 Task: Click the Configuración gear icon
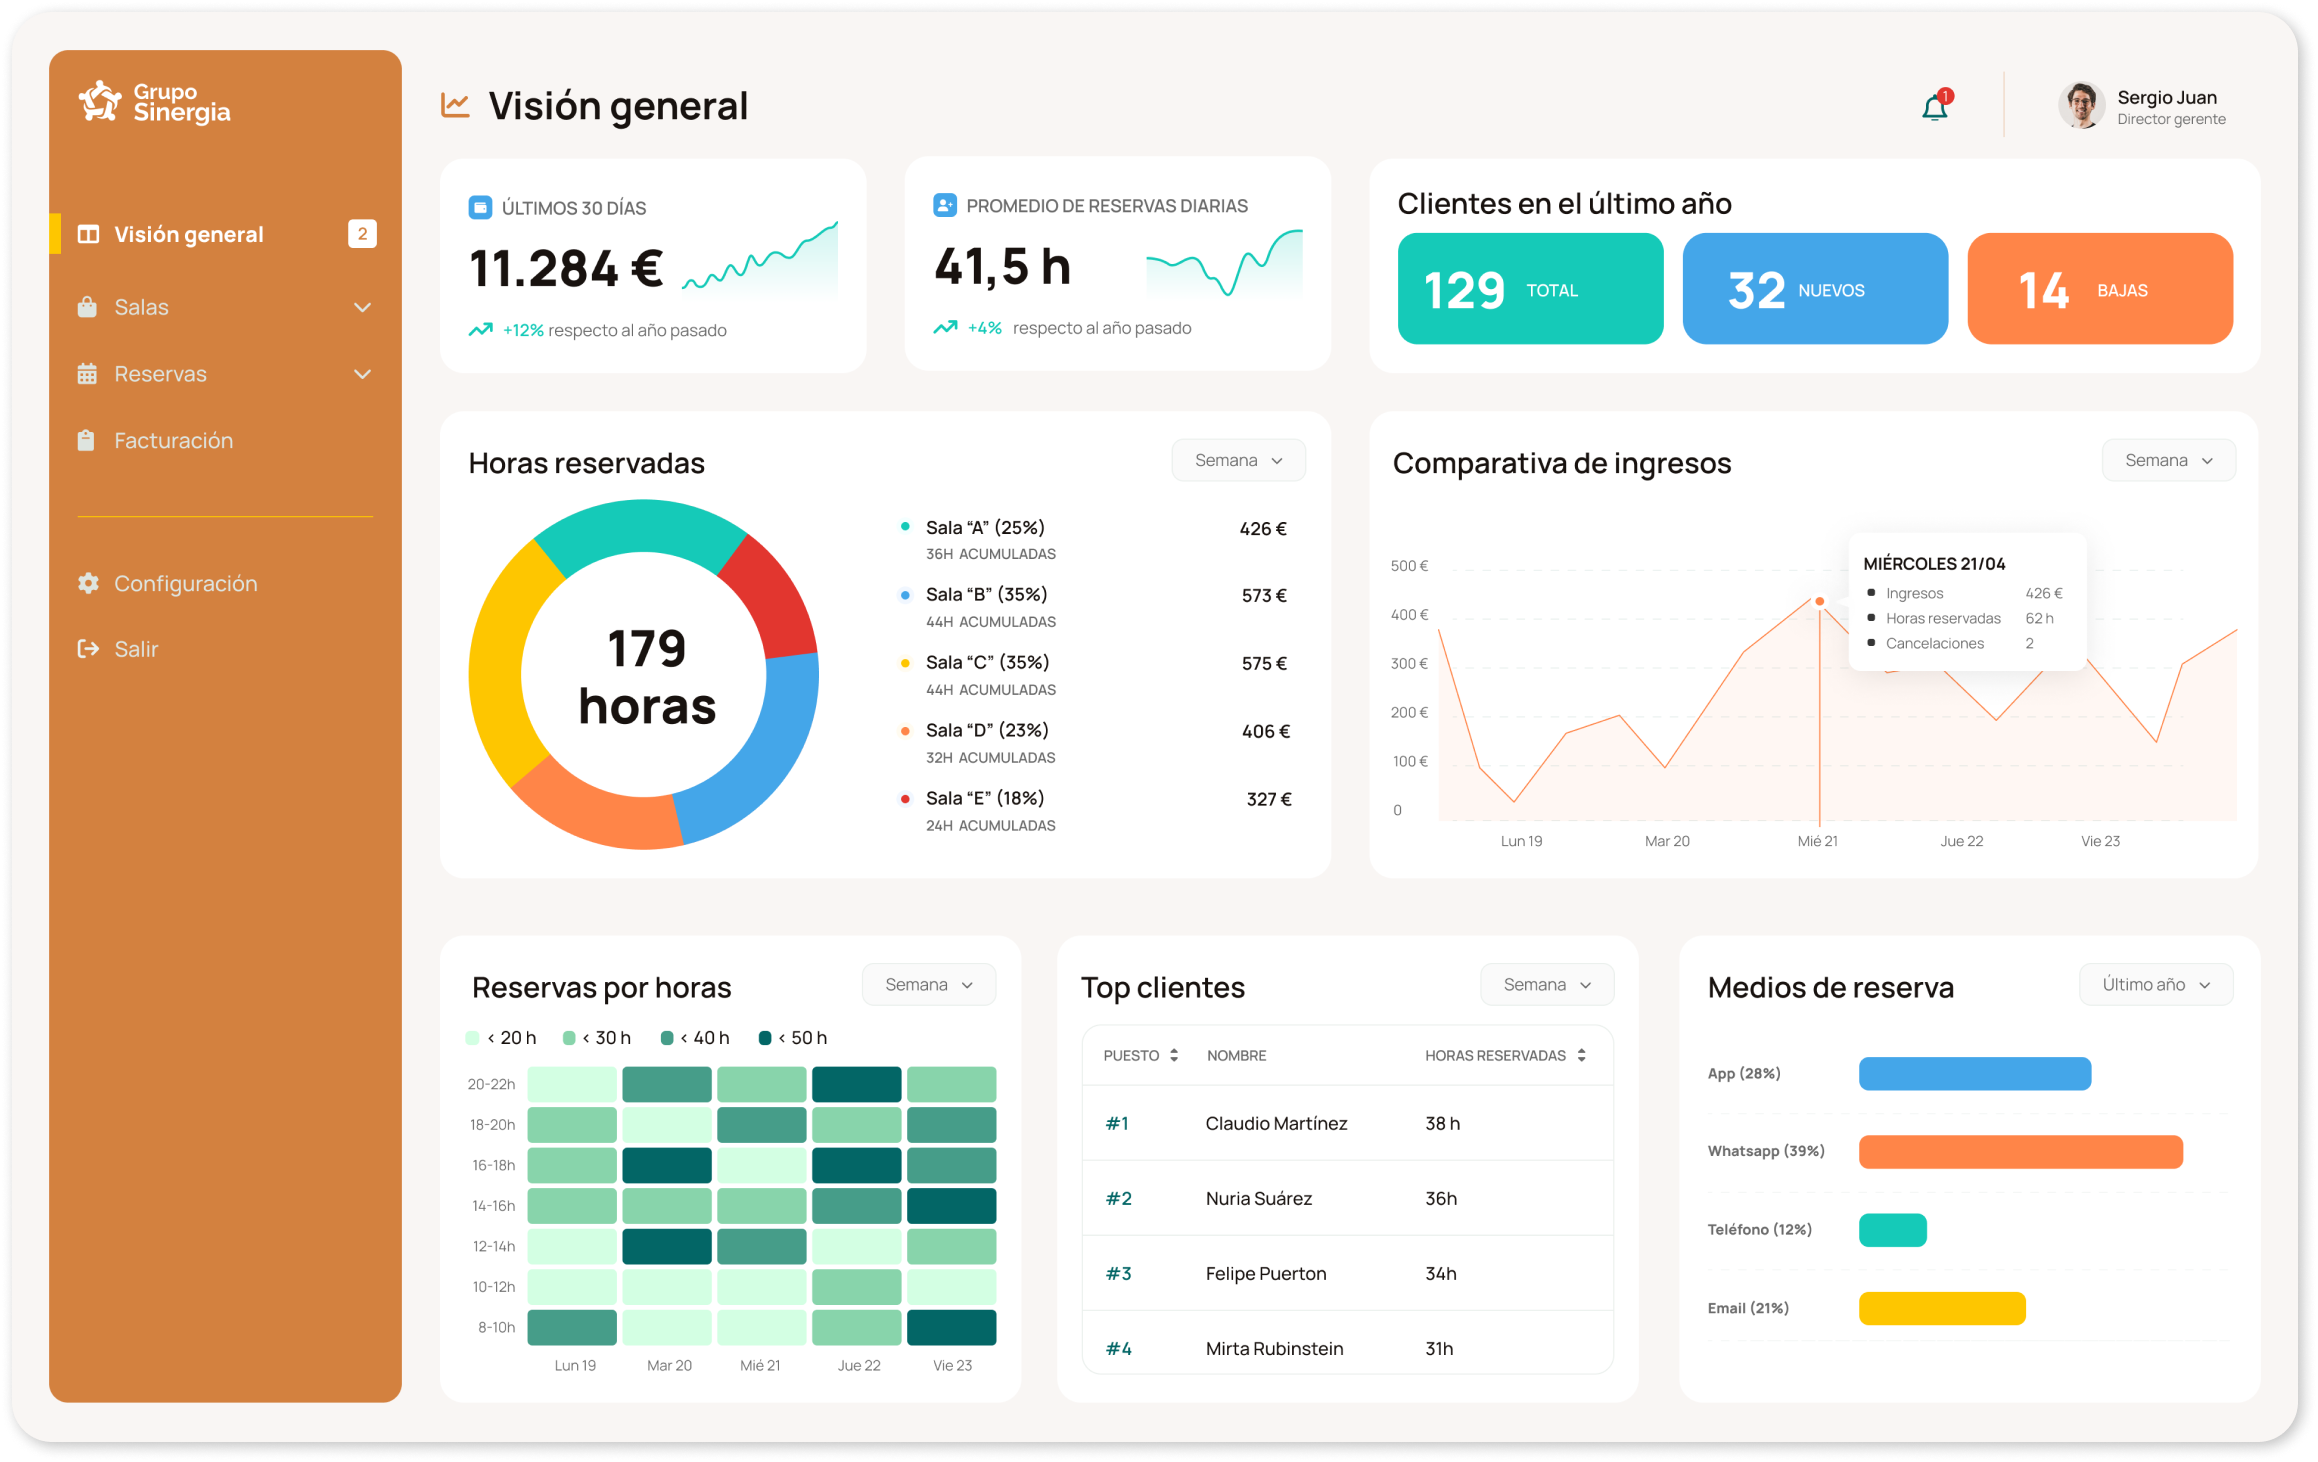(x=88, y=583)
